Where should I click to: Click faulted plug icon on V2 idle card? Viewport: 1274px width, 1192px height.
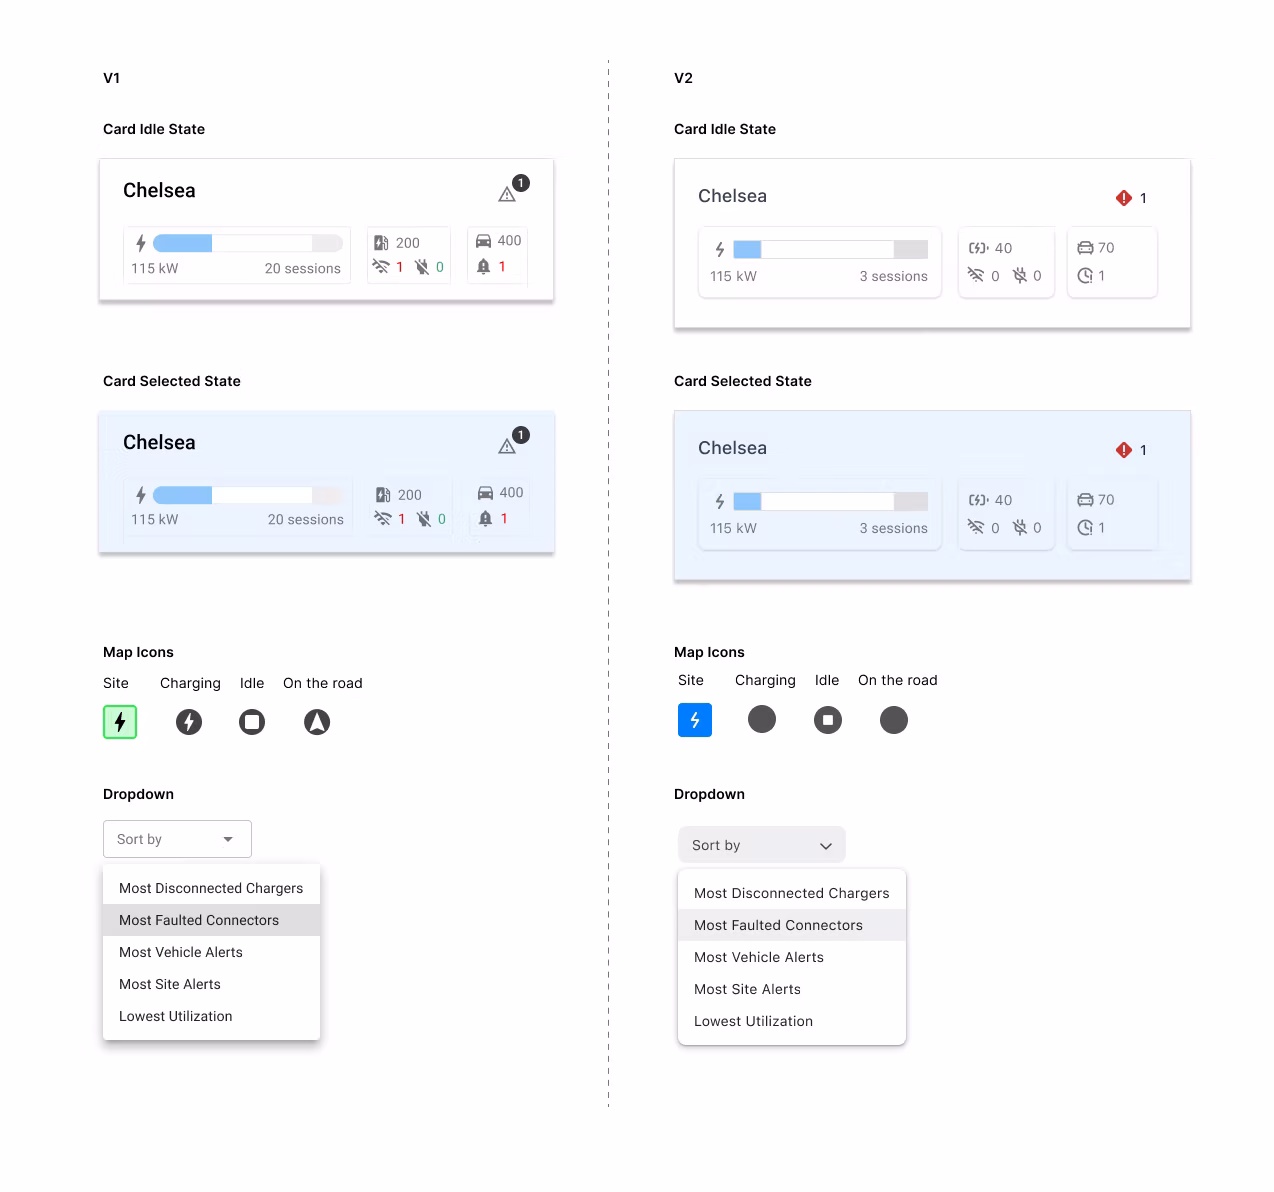pos(1020,275)
